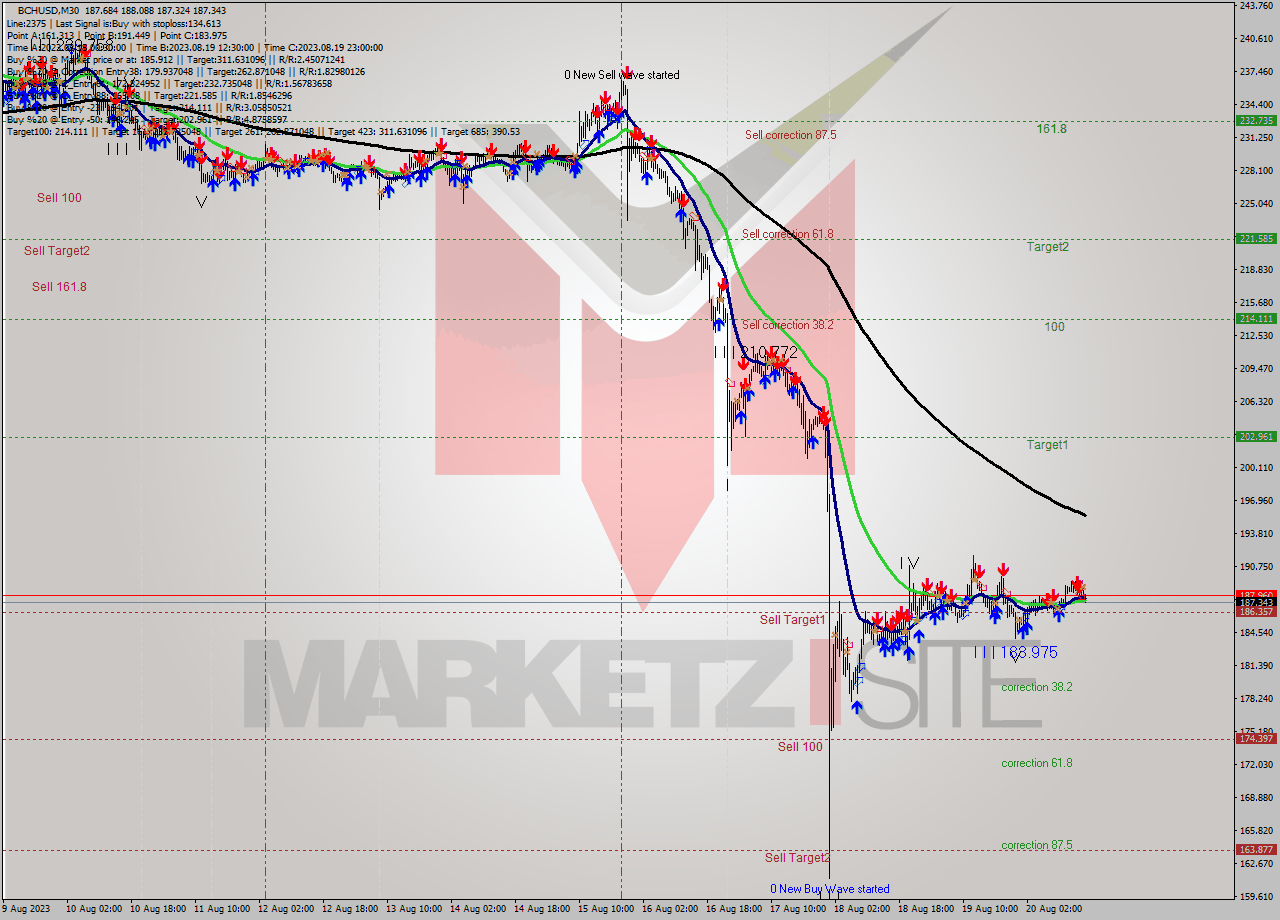Click the 'Sell Target1' label
Screen dimensions: 1280x920
[793, 620]
